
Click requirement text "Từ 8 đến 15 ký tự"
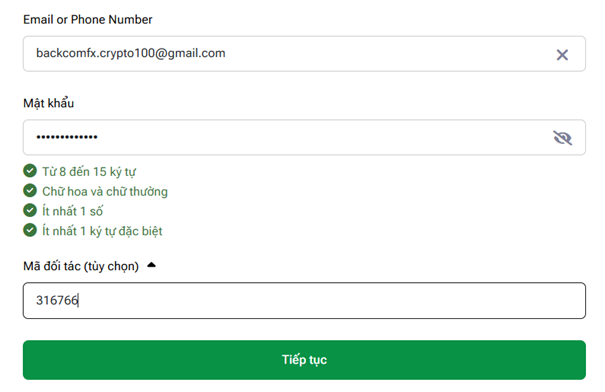point(89,172)
